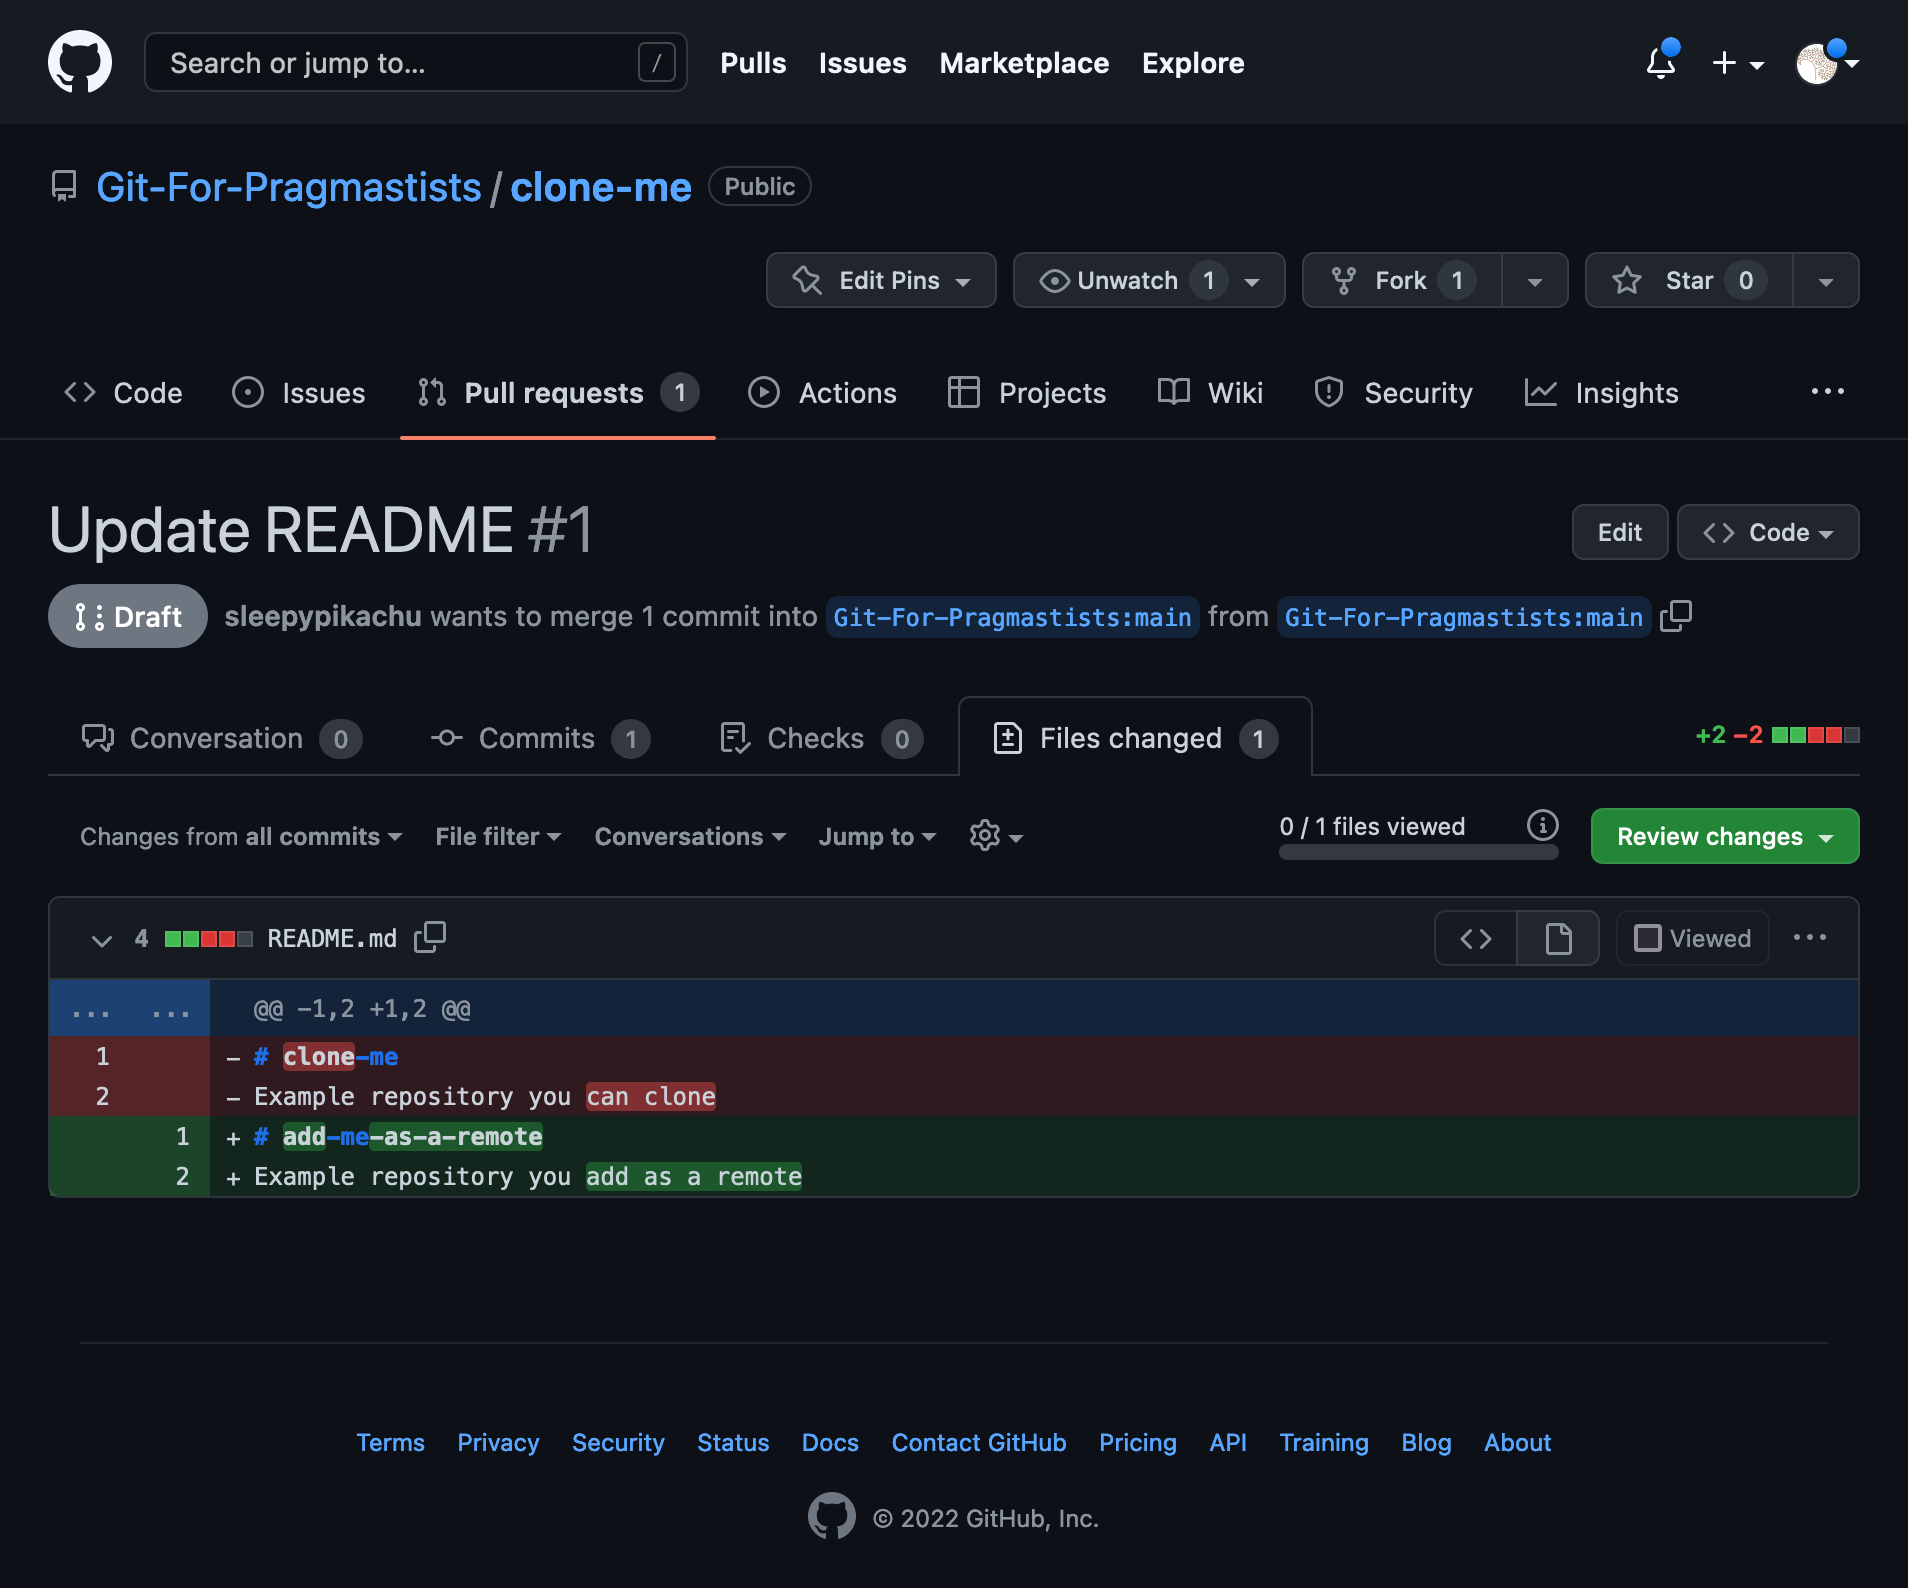Copy the head branch name icon

pyautogui.click(x=1676, y=616)
